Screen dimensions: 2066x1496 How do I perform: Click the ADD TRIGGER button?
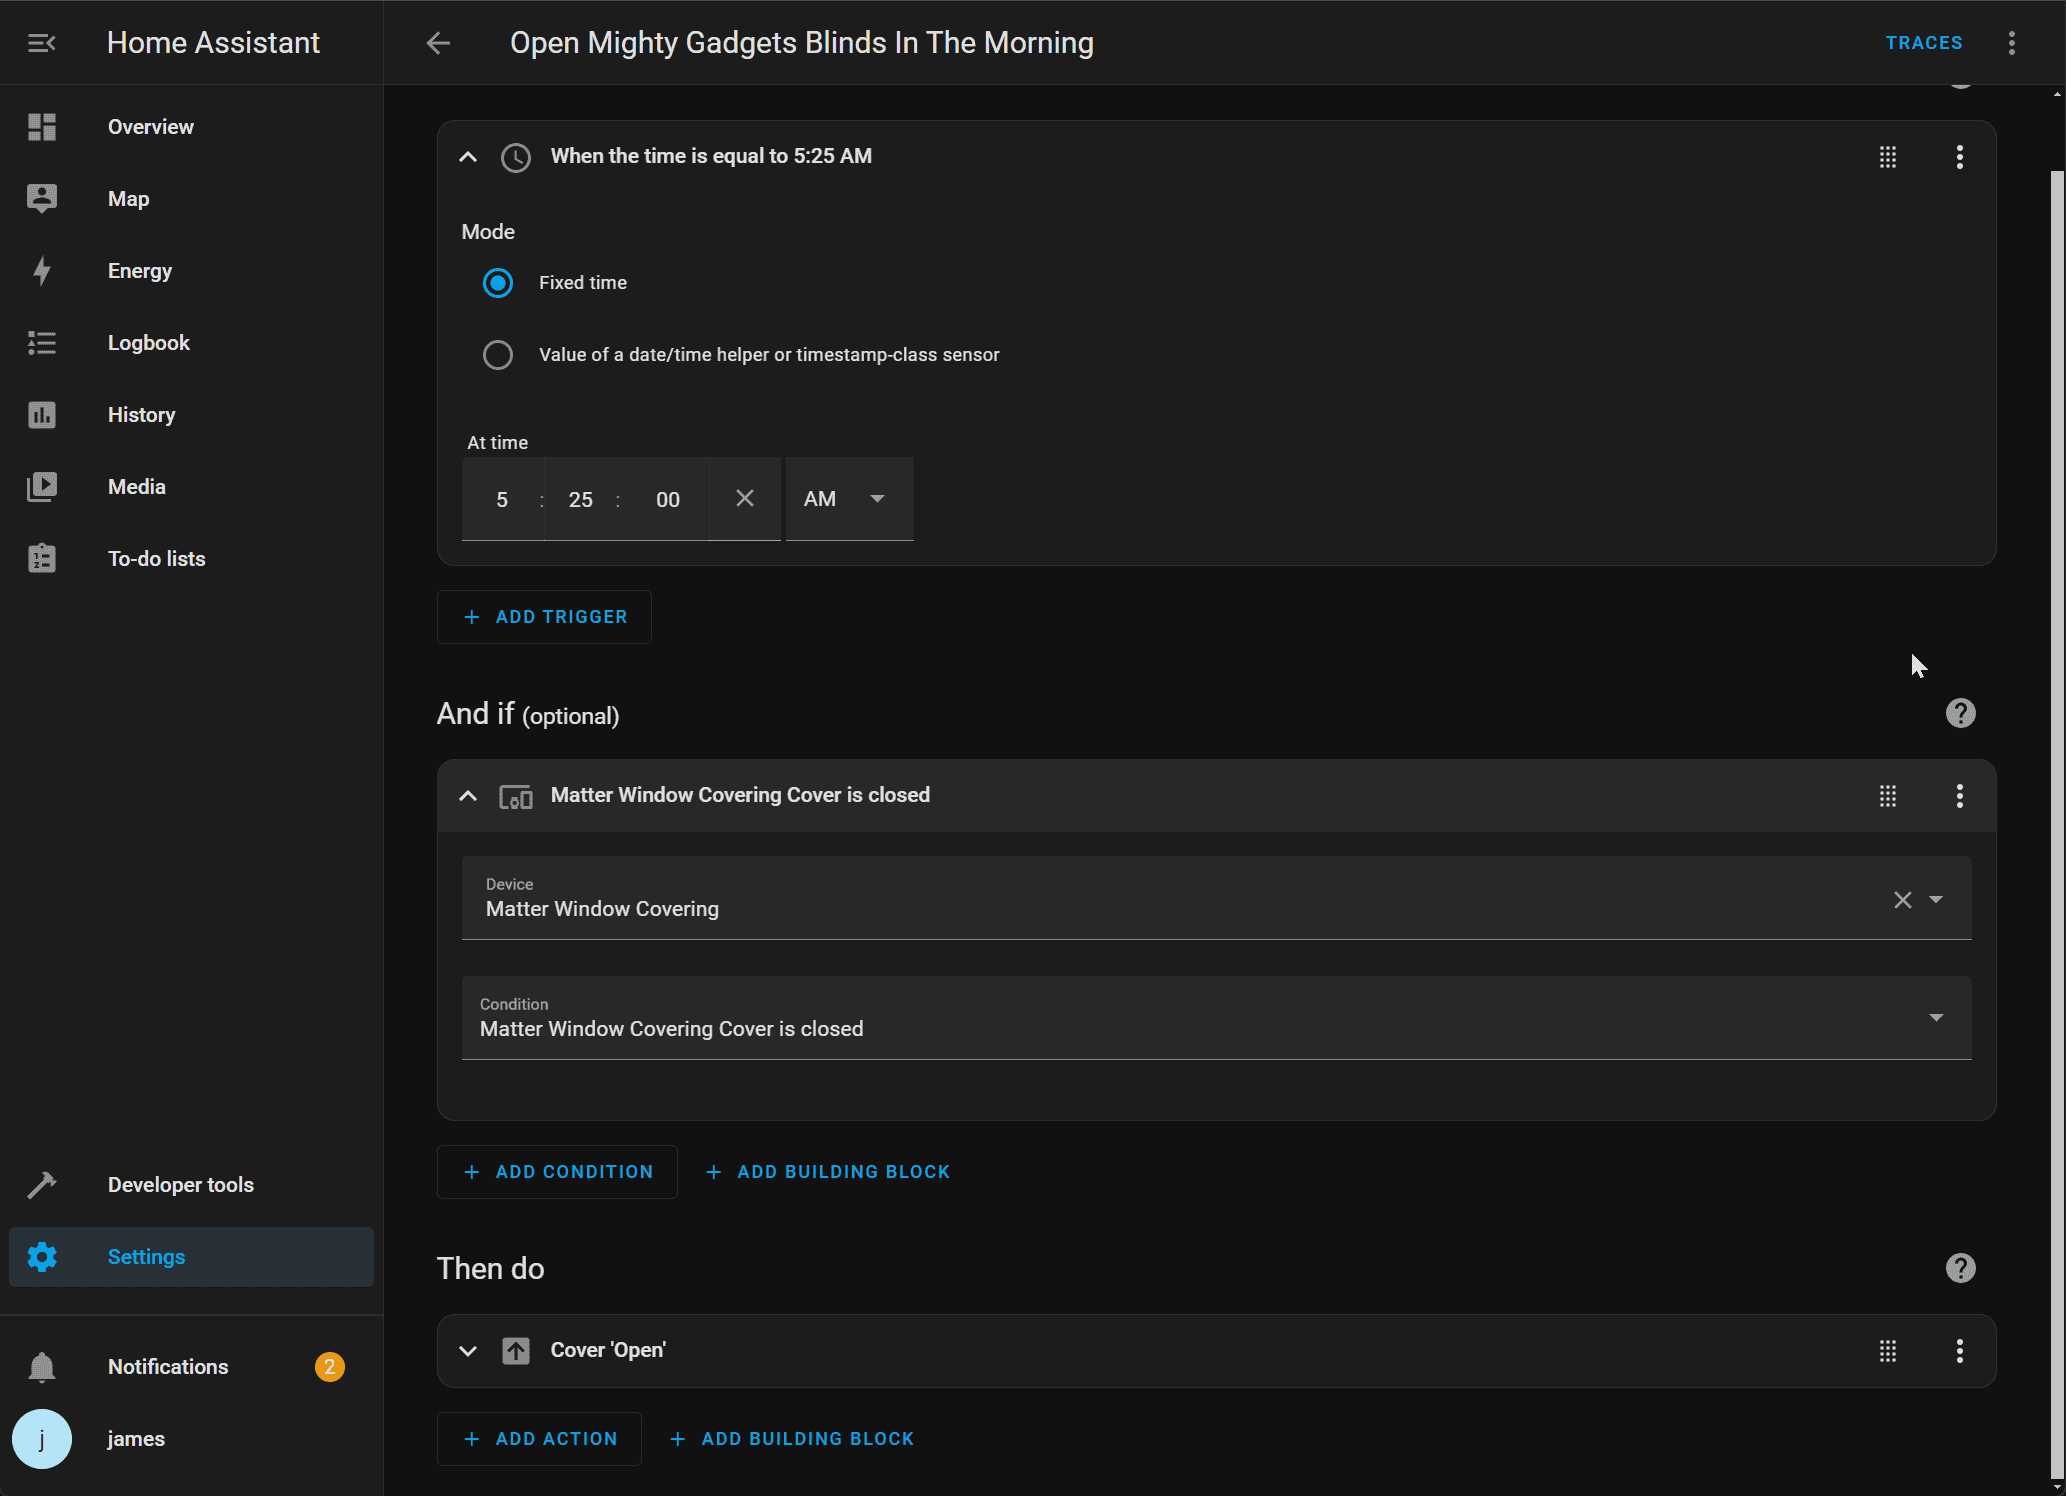point(545,617)
